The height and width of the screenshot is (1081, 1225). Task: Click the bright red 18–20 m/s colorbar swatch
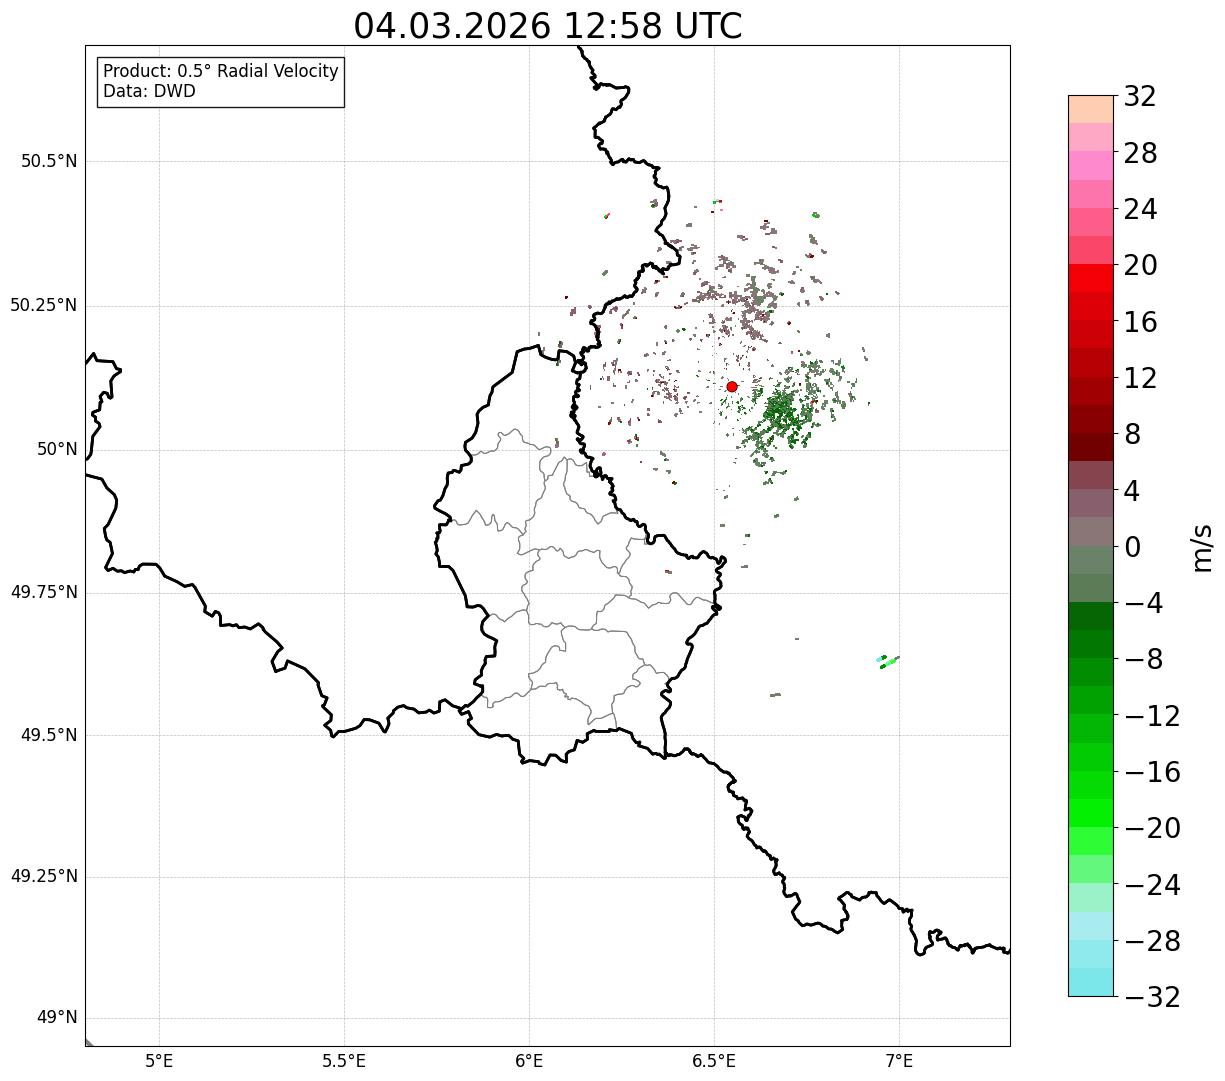pos(1091,278)
